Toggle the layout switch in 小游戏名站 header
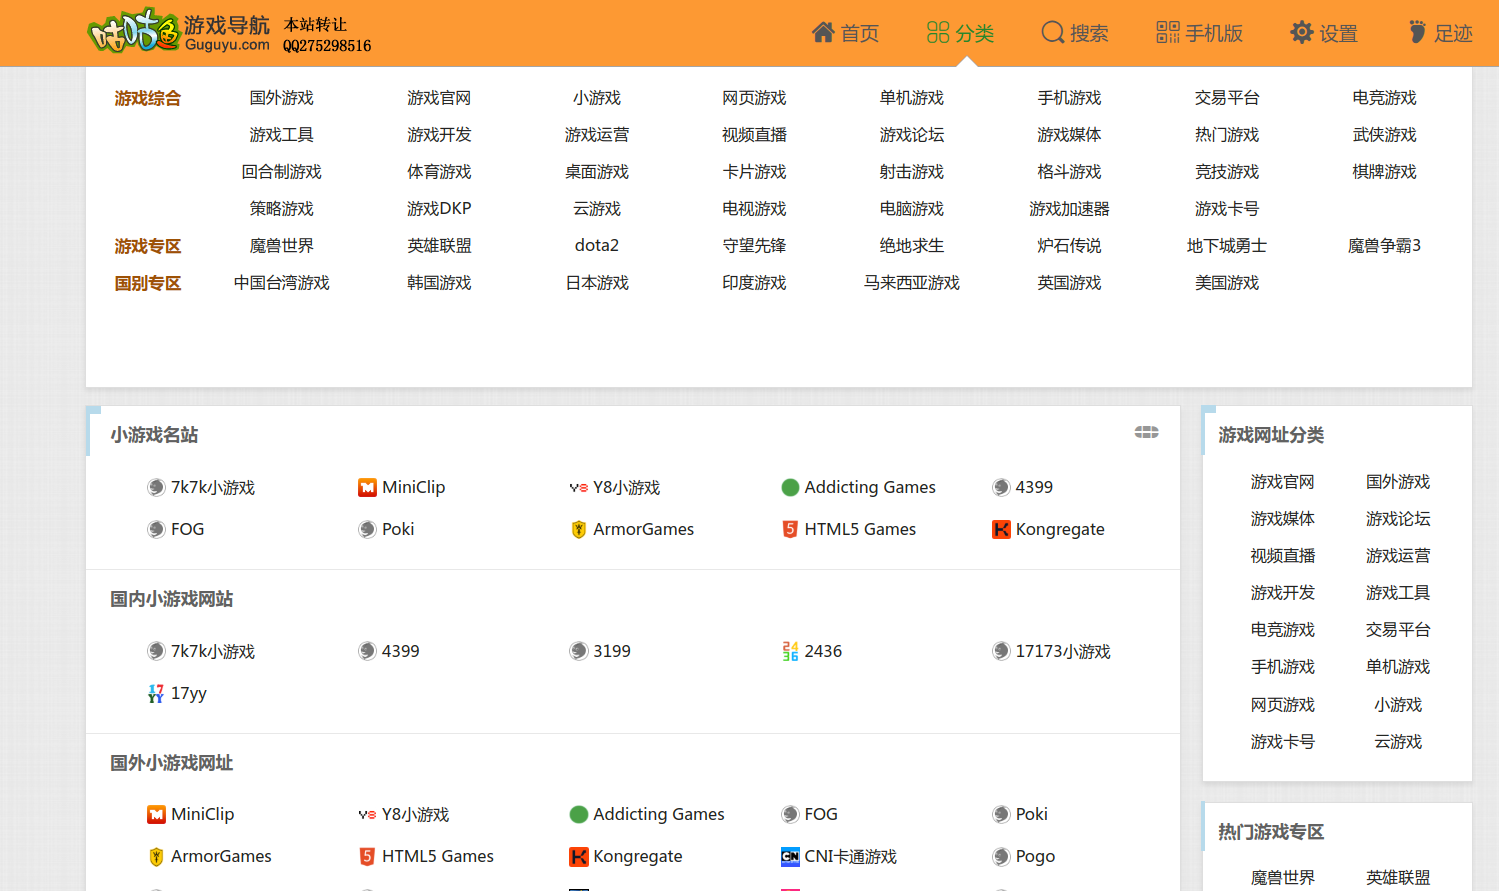 pyautogui.click(x=1146, y=432)
